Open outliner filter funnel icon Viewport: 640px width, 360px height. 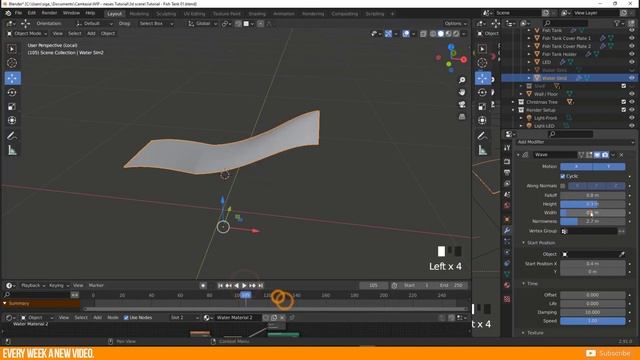[617, 23]
